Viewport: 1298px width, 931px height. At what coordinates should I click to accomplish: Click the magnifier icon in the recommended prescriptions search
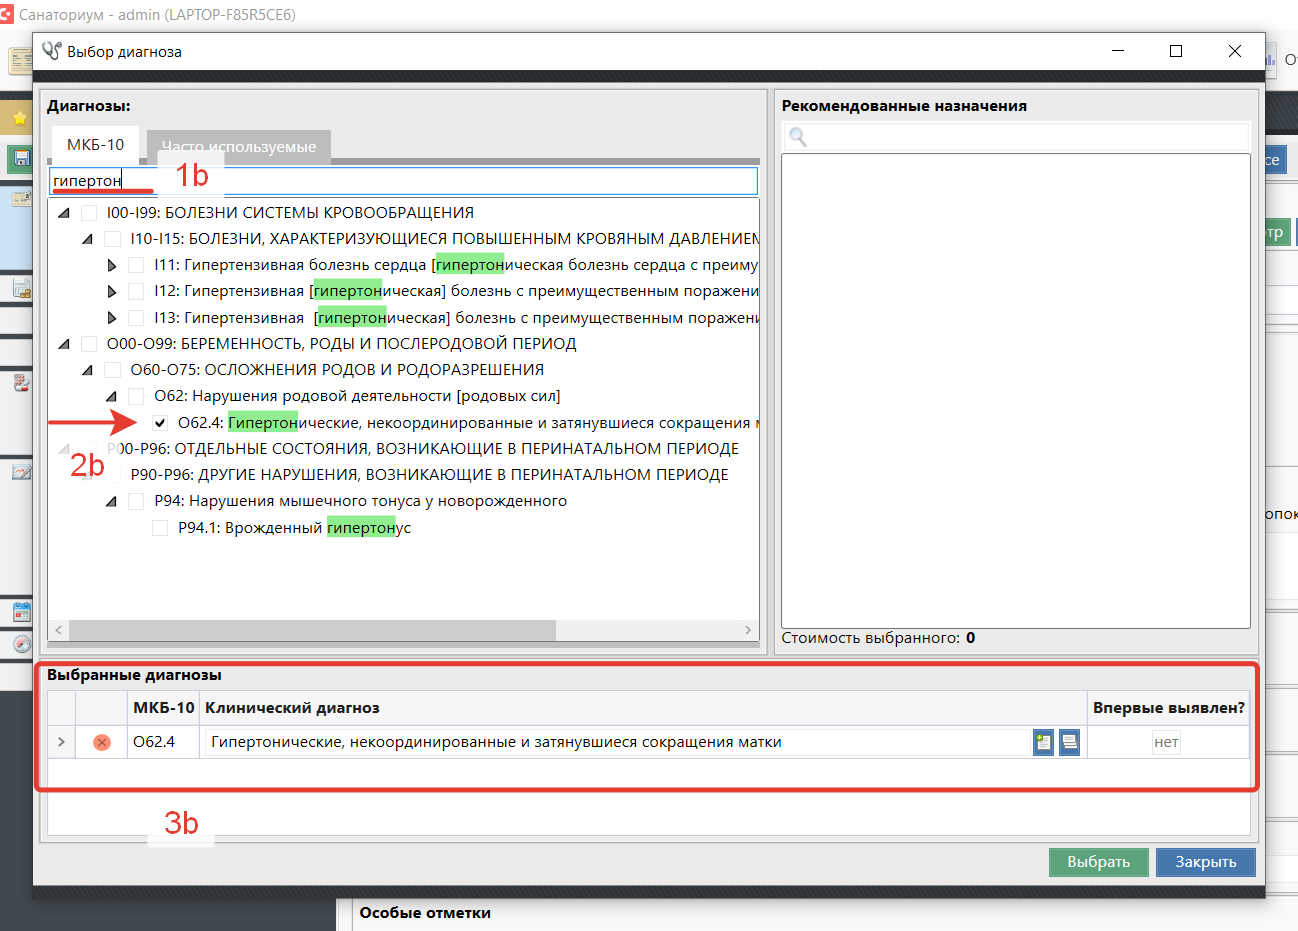click(x=797, y=137)
